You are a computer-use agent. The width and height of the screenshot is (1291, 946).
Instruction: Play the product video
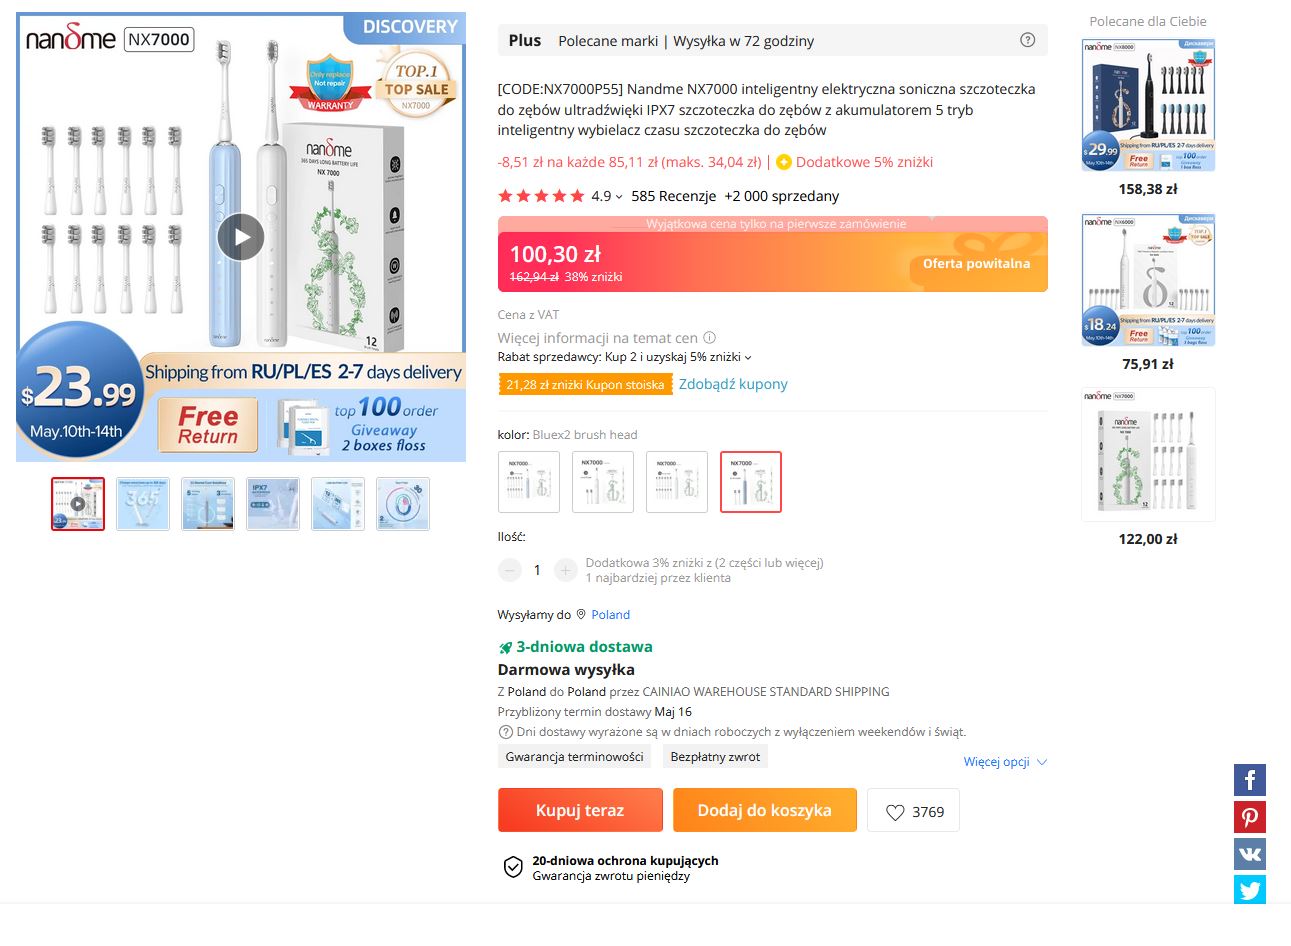241,237
